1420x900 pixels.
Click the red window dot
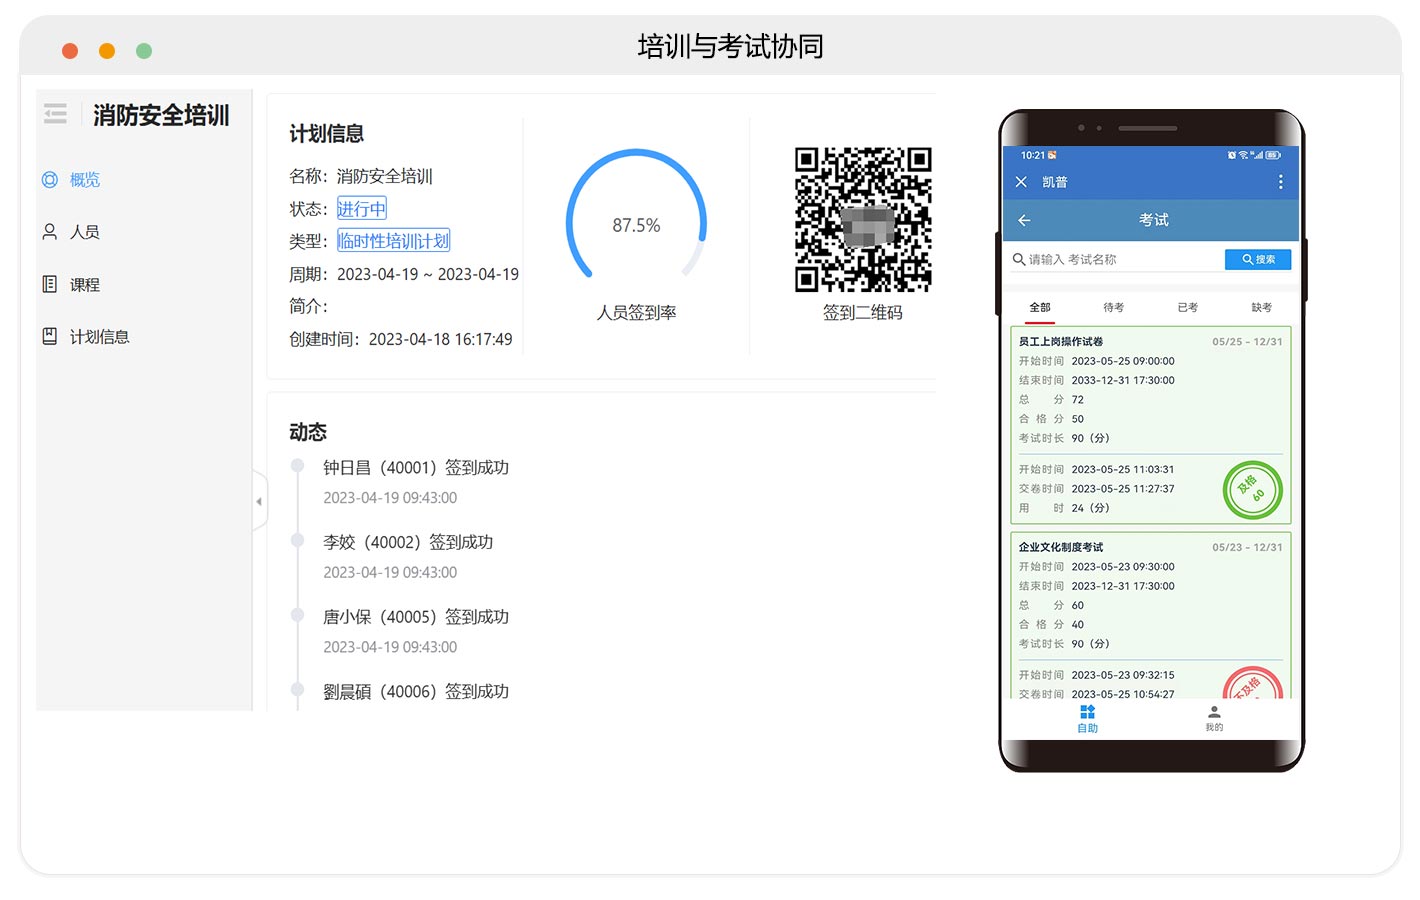(70, 51)
